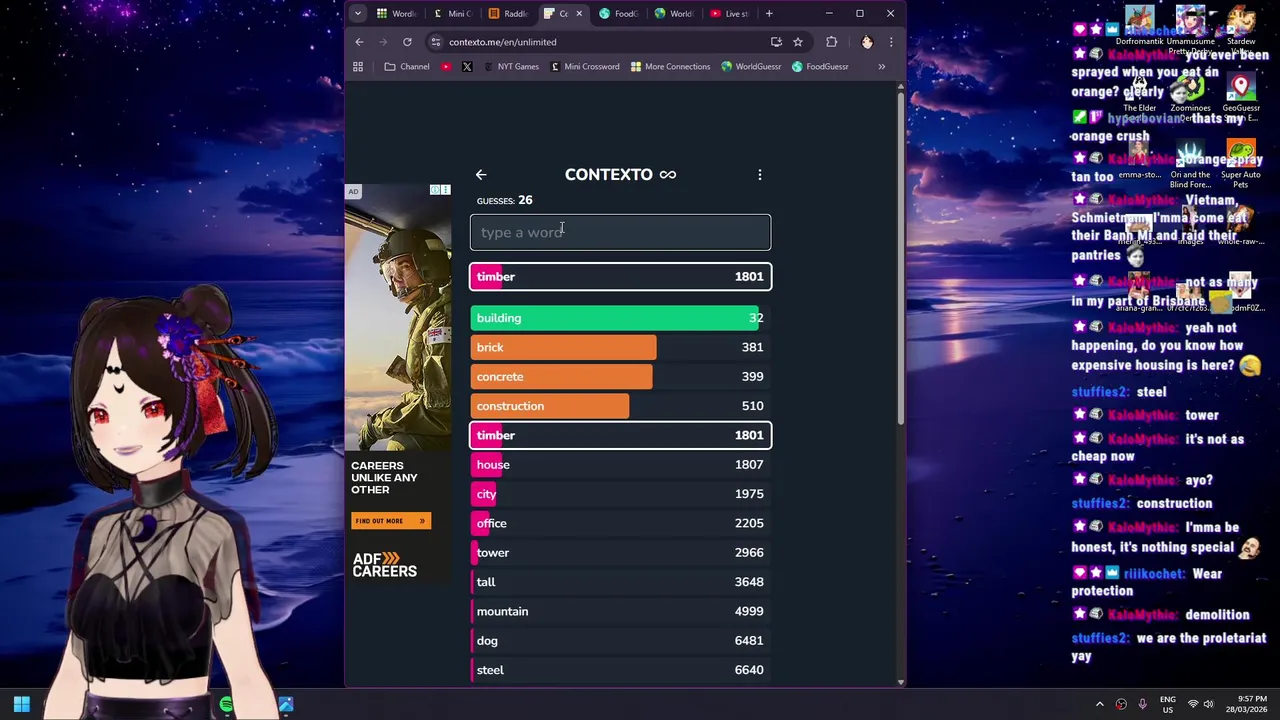Select the 'brick' guess row
Image resolution: width=1280 pixels, height=720 pixels.
(x=620, y=347)
